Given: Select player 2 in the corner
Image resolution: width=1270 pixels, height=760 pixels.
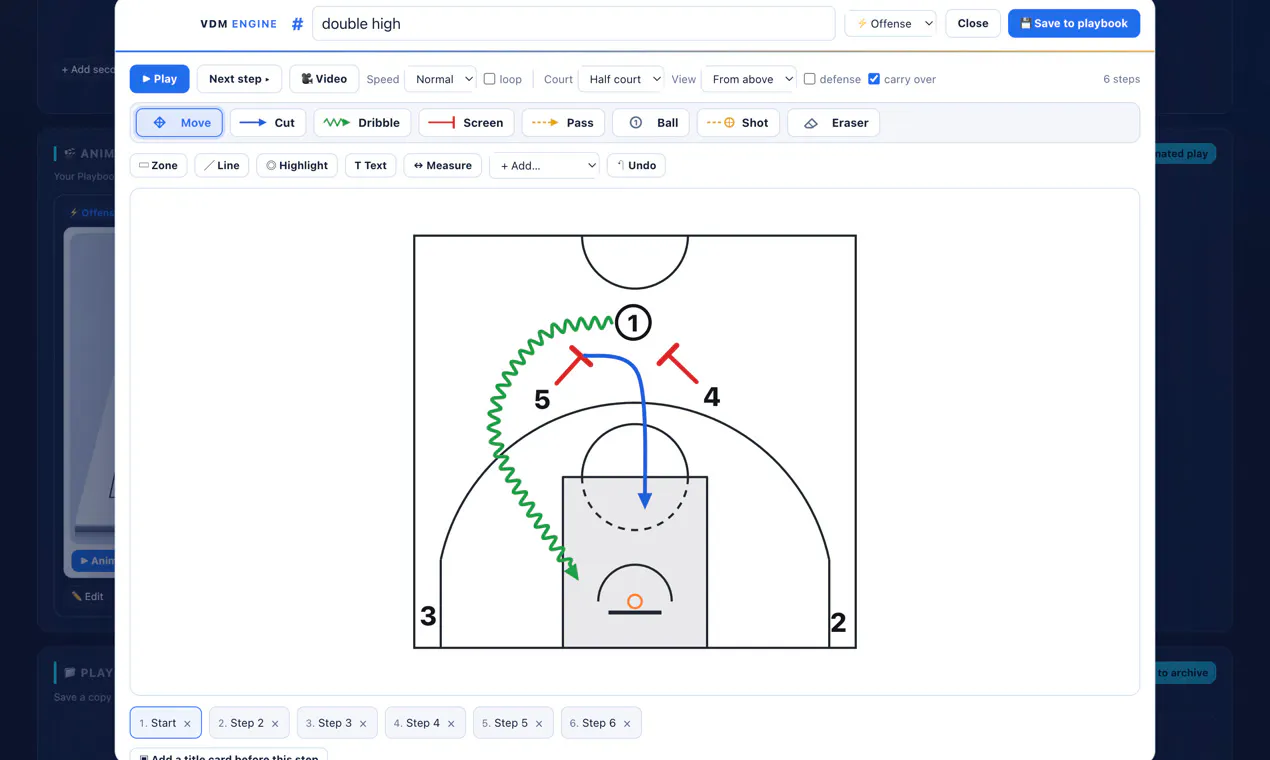Looking at the screenshot, I should [838, 623].
